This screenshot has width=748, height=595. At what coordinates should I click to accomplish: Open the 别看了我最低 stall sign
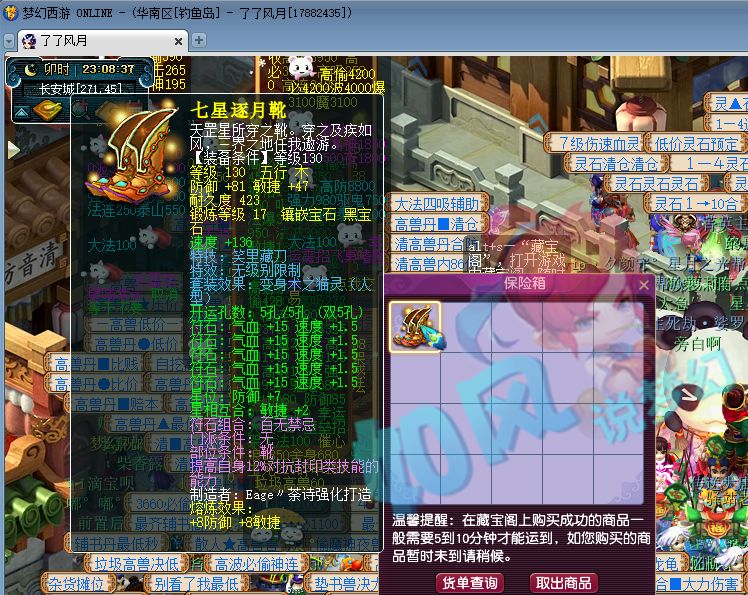[x=196, y=584]
